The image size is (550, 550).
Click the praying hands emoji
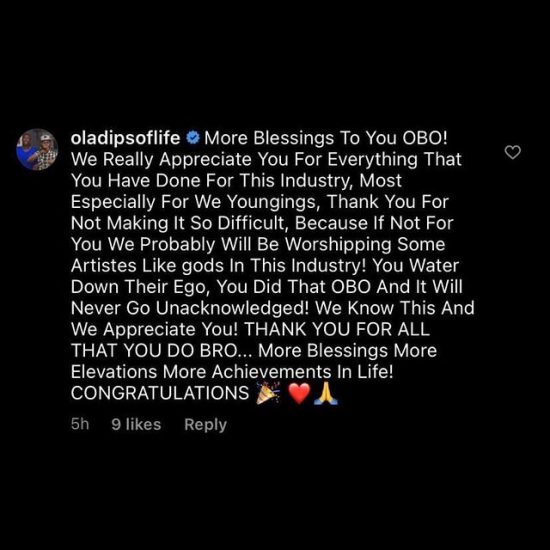click(326, 394)
